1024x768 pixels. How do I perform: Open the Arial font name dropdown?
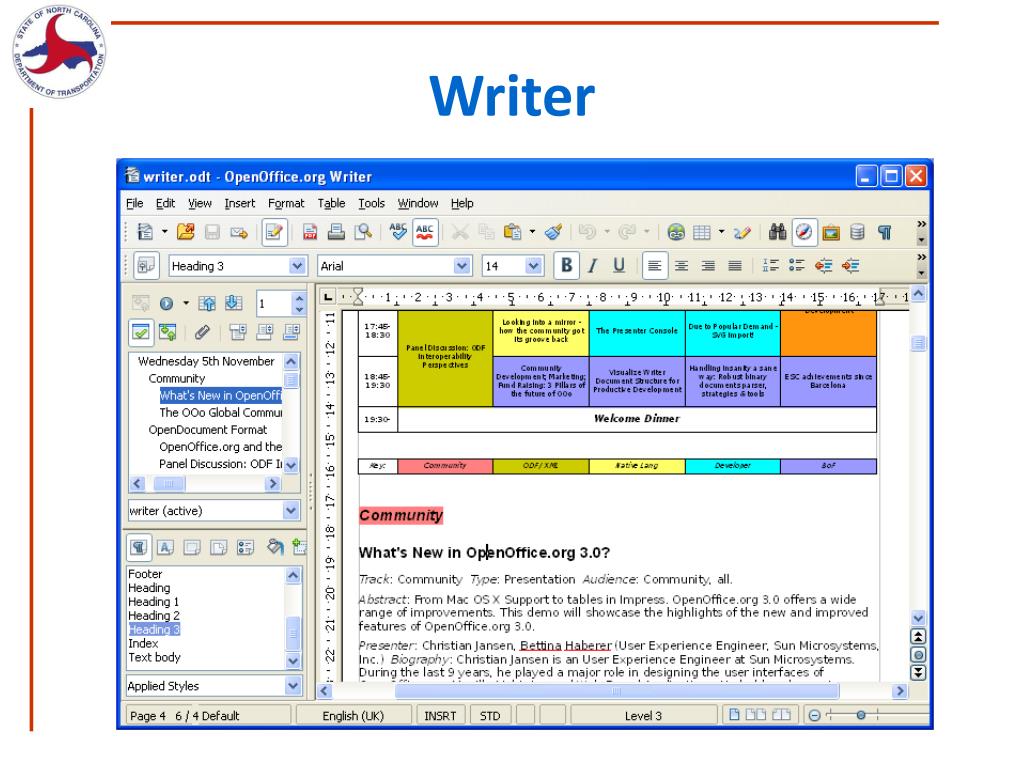tap(462, 266)
